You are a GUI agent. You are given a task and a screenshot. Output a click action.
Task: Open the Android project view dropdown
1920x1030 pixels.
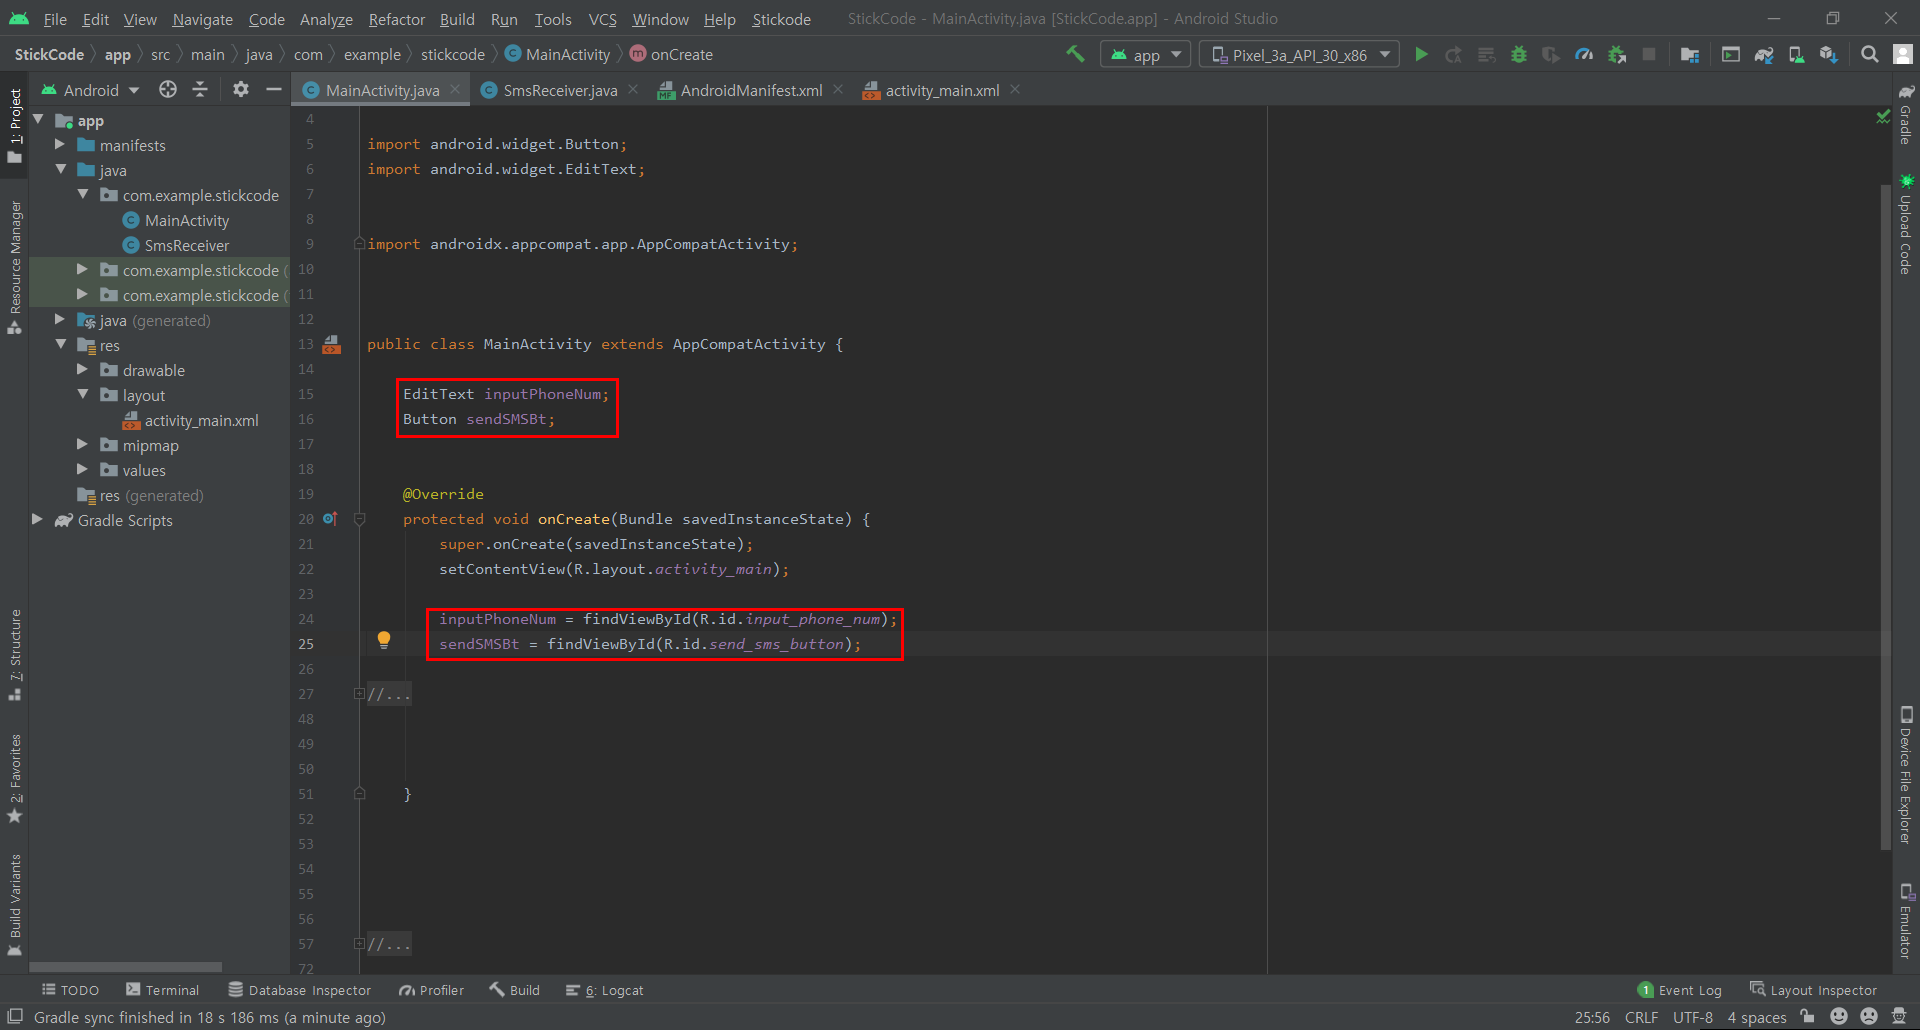click(x=91, y=90)
